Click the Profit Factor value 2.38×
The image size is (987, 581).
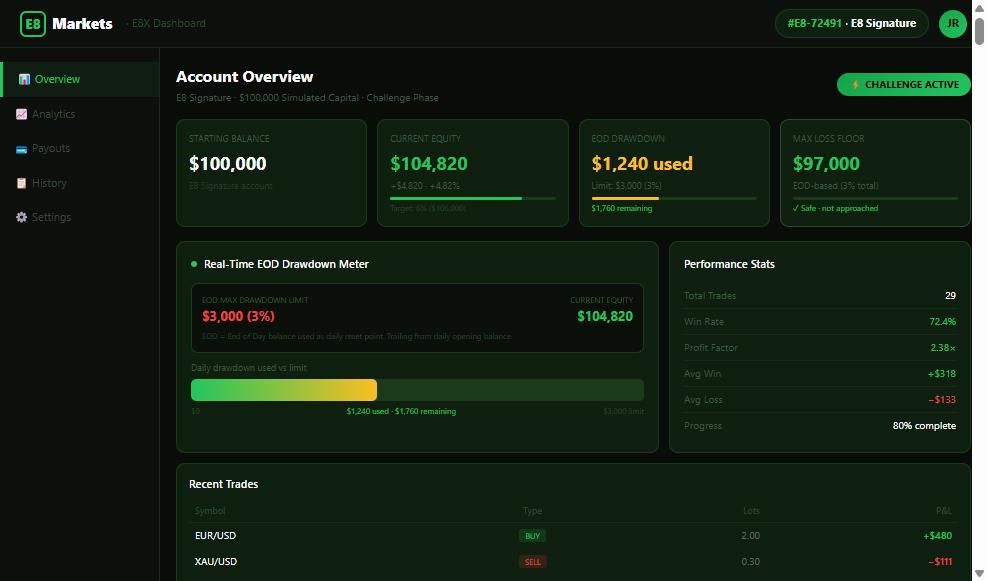(x=943, y=347)
